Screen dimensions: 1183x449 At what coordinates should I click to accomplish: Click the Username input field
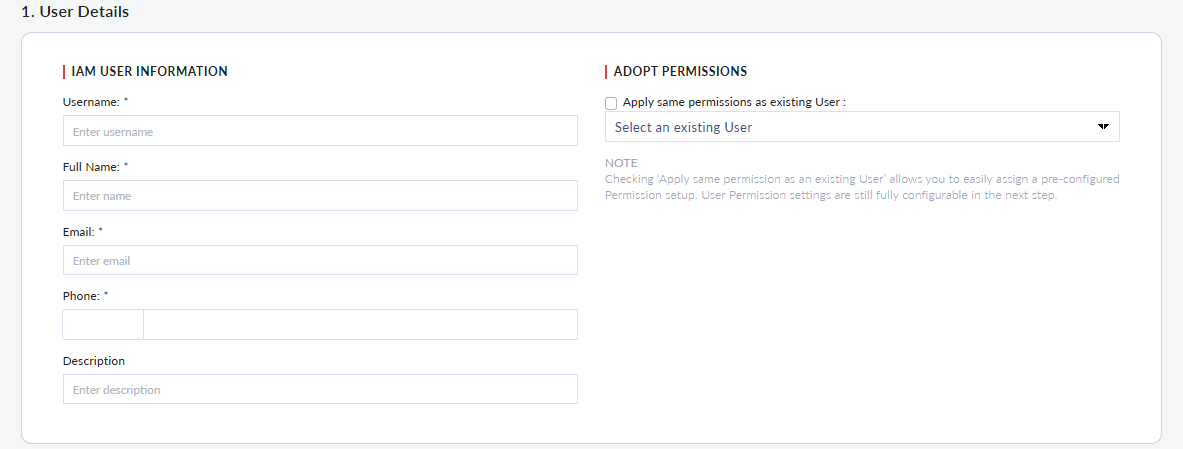[x=320, y=131]
